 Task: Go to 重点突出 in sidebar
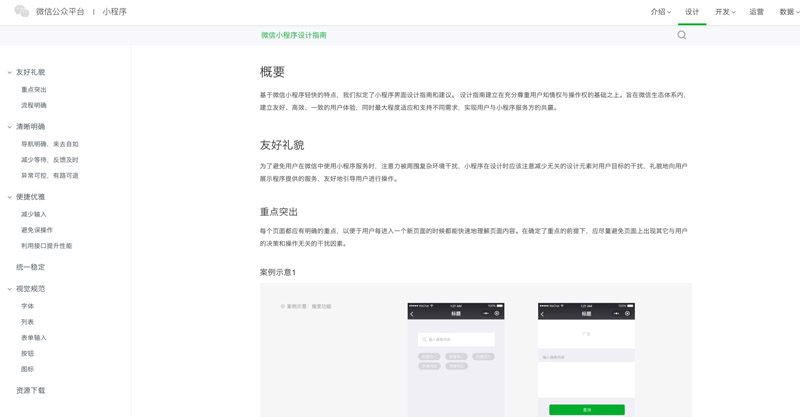[34, 90]
